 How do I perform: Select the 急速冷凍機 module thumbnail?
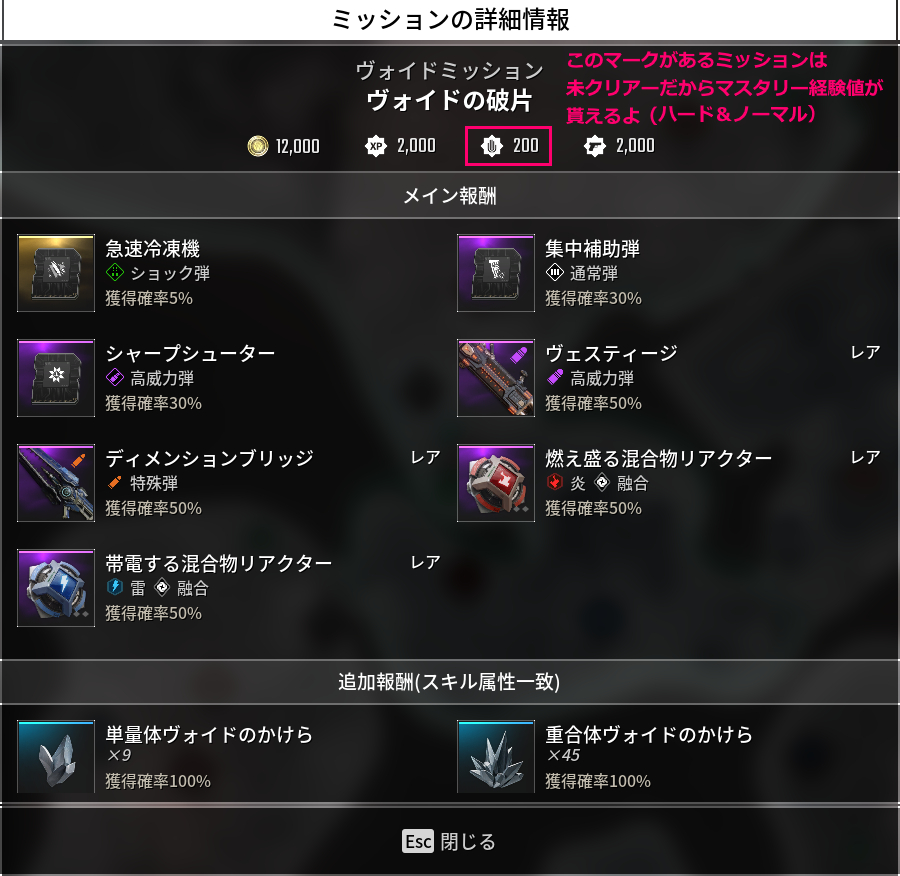pos(56,273)
